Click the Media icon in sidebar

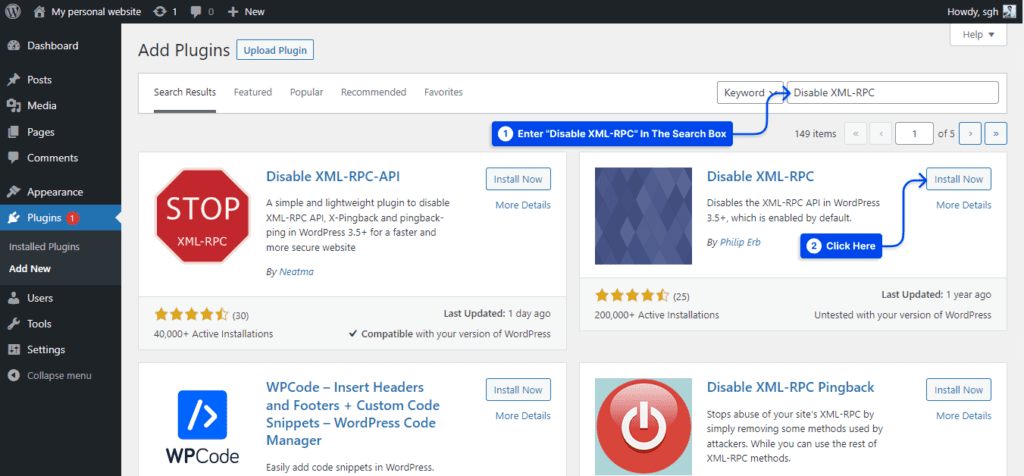click(13, 106)
